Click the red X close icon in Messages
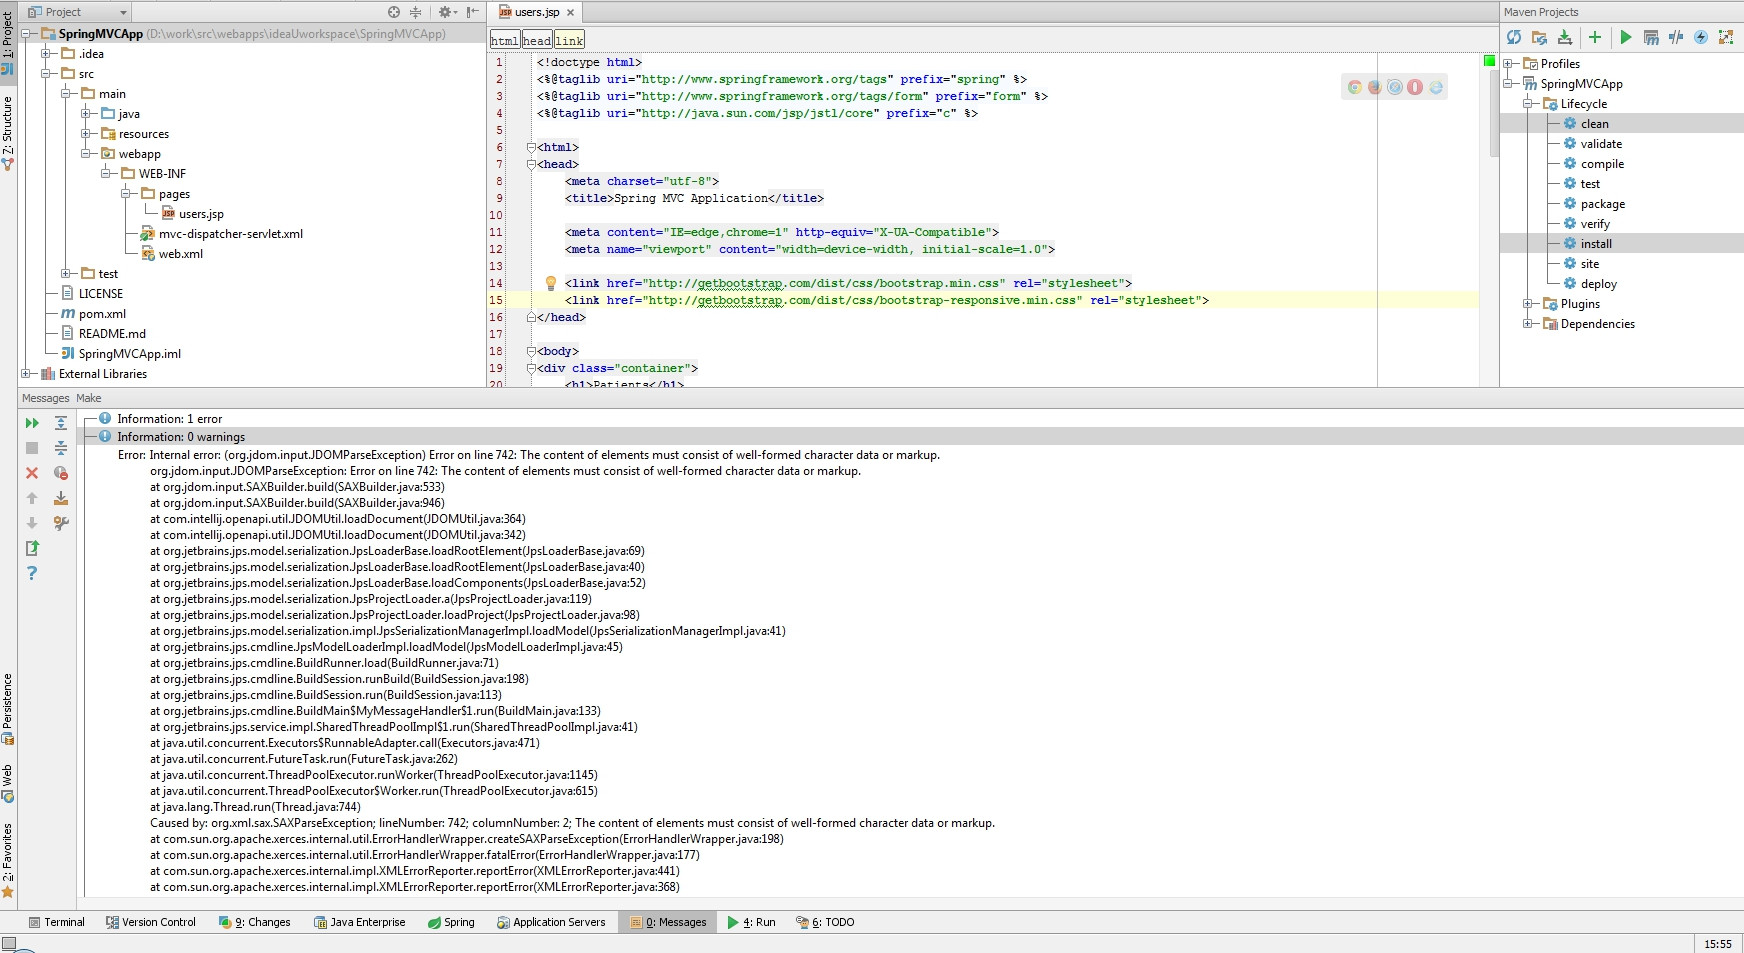1744x953 pixels. 32,473
